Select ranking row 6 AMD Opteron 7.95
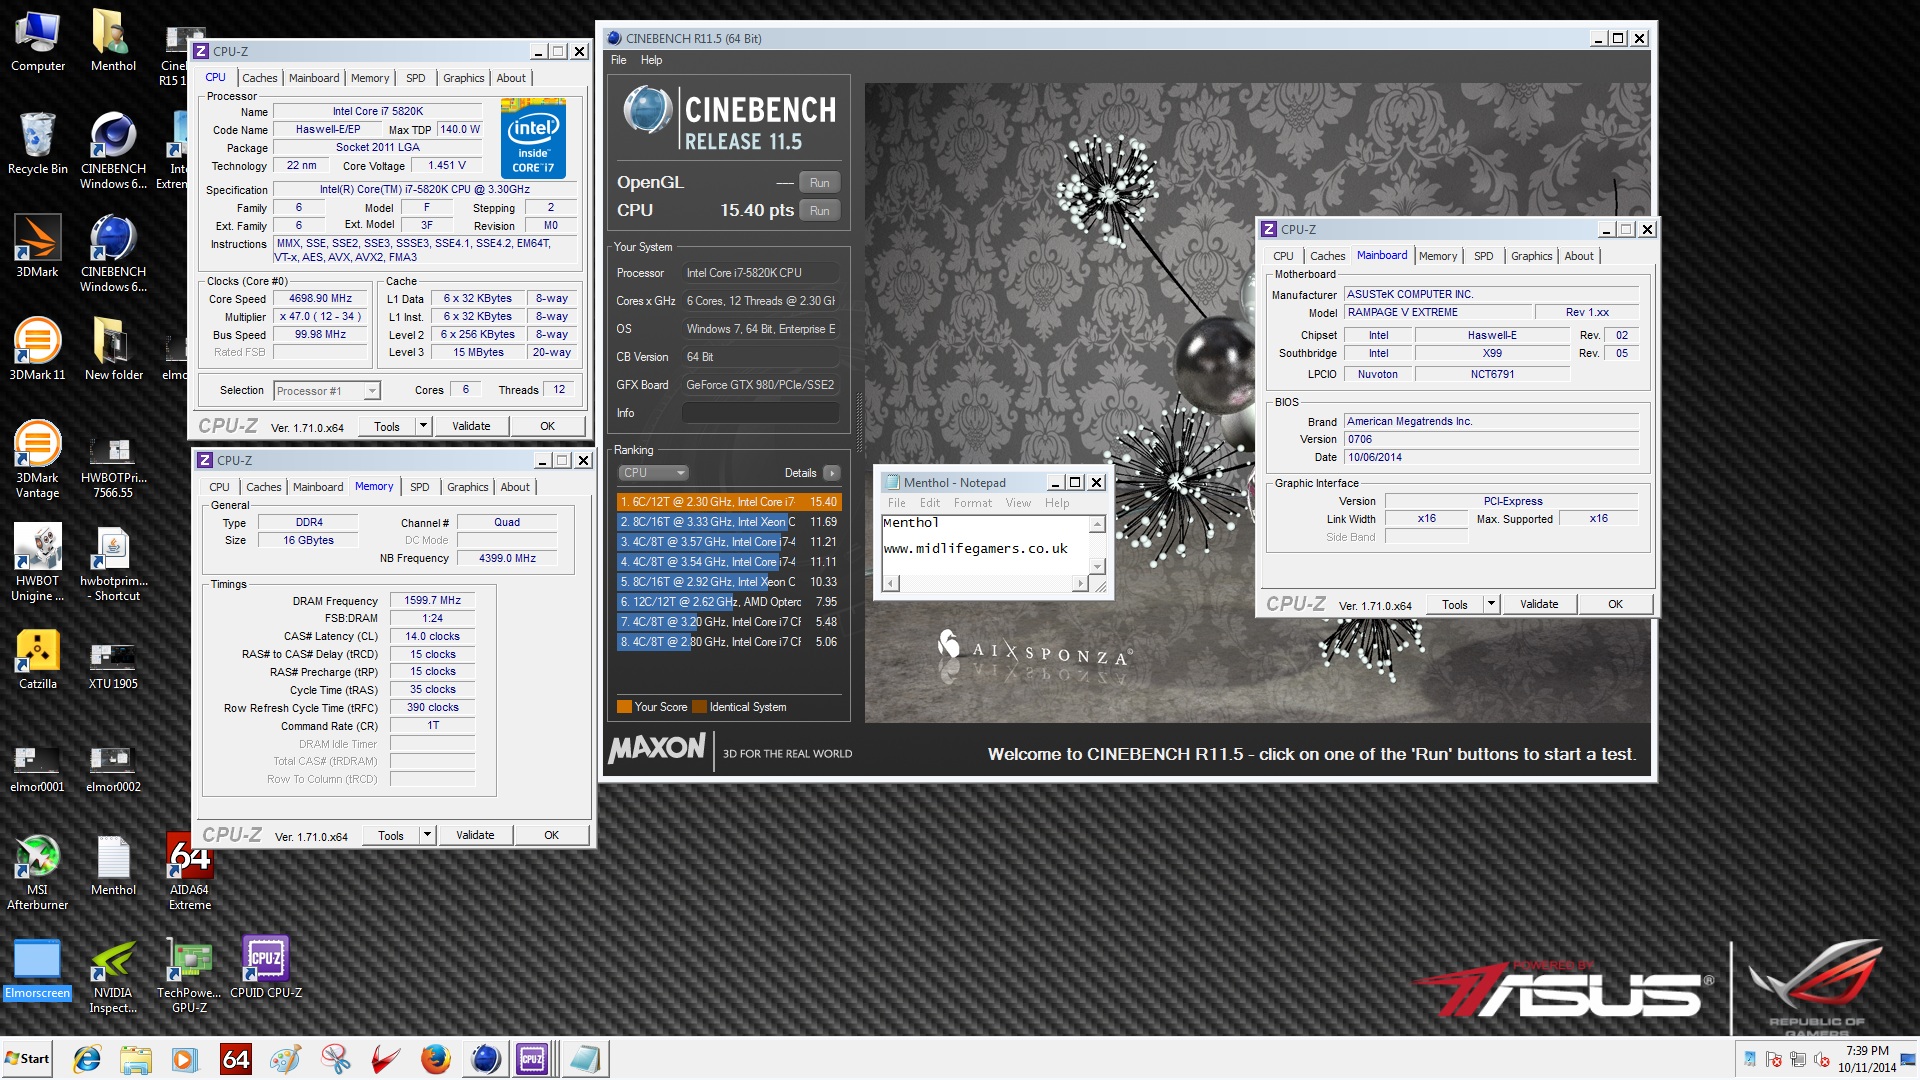 729,602
